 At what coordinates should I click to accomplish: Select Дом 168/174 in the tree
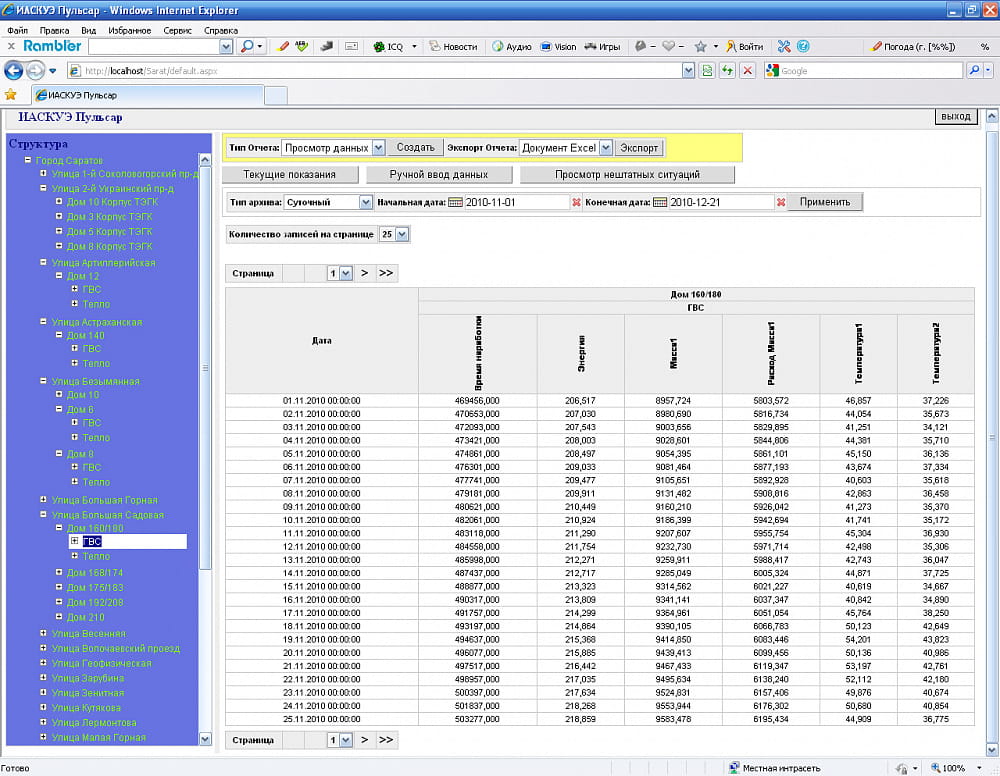95,573
